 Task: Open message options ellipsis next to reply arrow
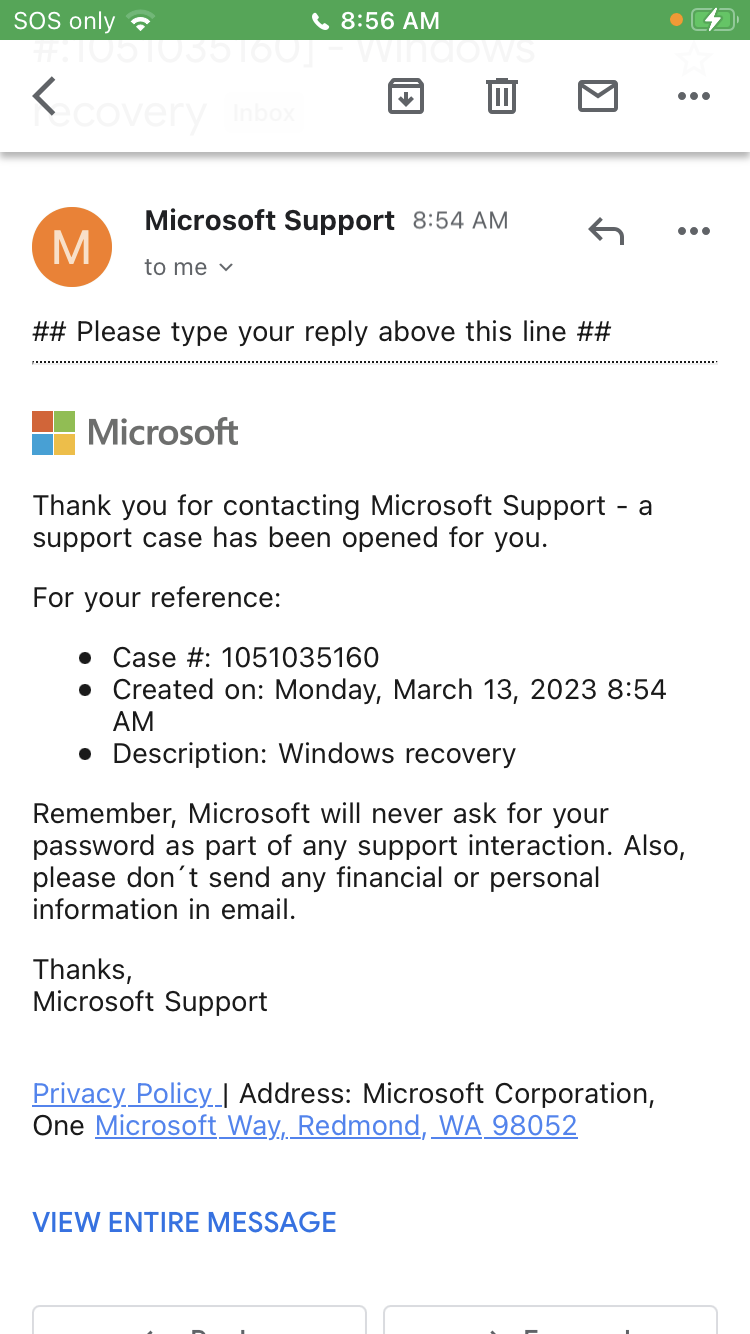point(693,232)
